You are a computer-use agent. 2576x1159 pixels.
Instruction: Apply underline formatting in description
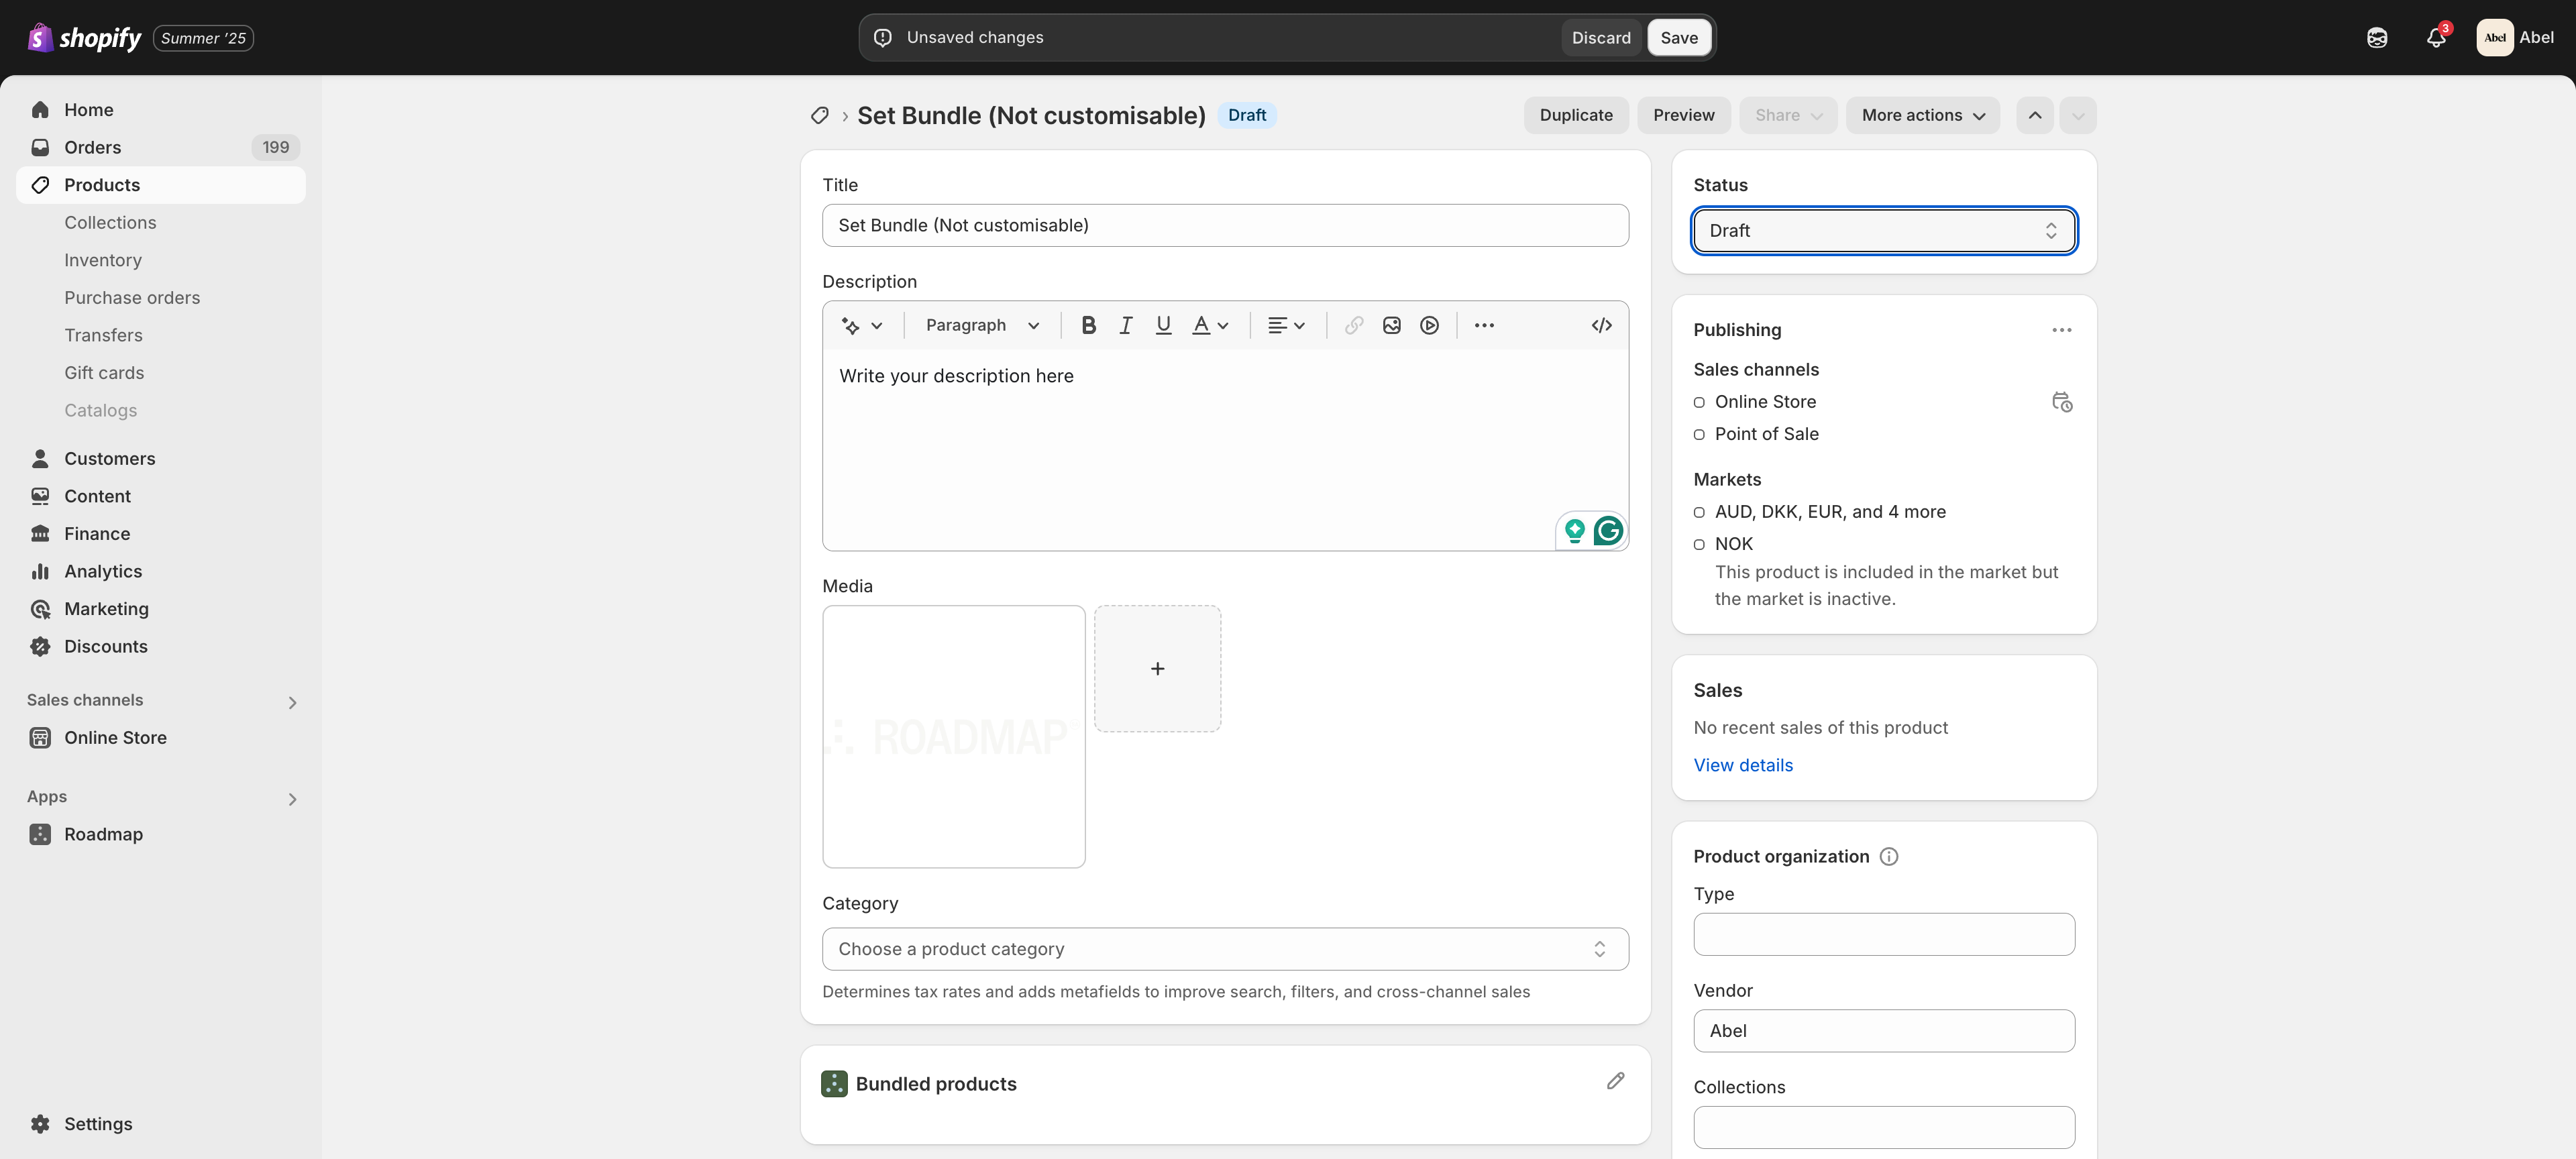pyautogui.click(x=1163, y=325)
